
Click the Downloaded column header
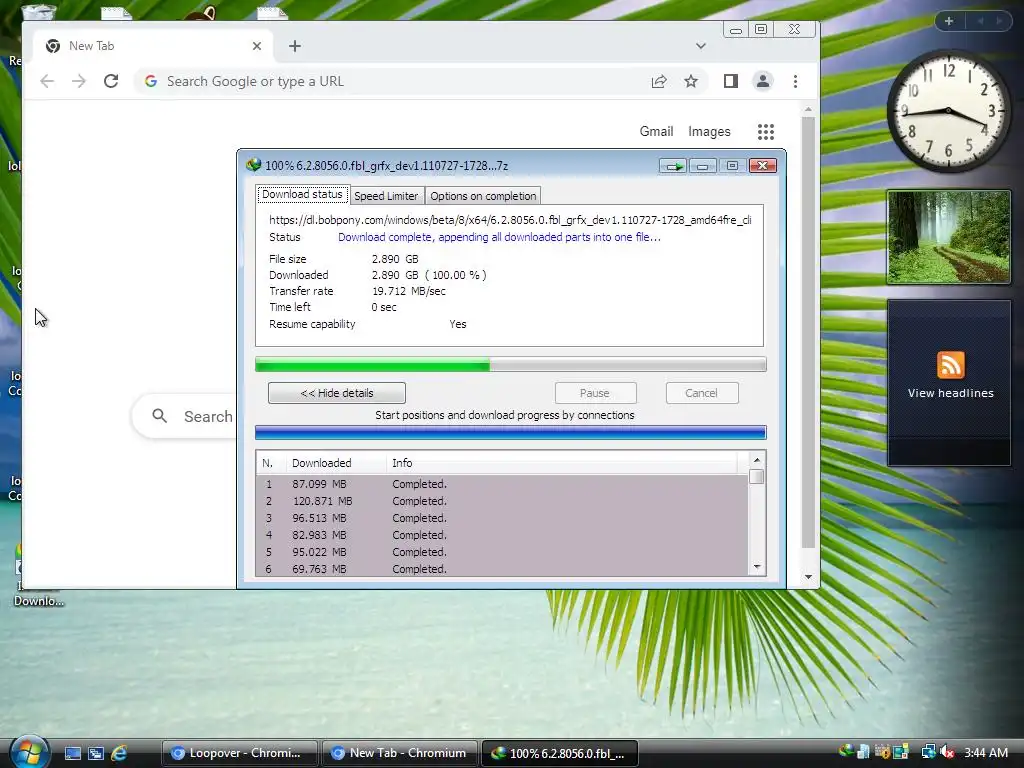(336, 463)
